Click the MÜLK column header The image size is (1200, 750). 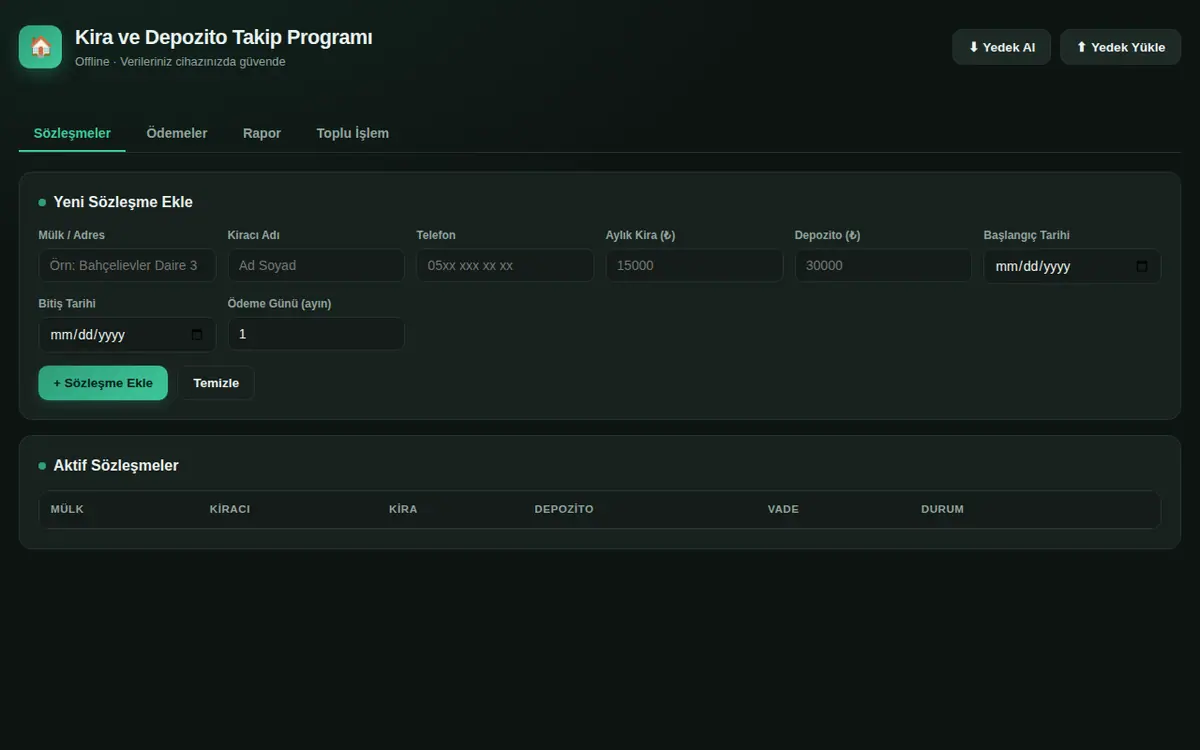[67, 509]
